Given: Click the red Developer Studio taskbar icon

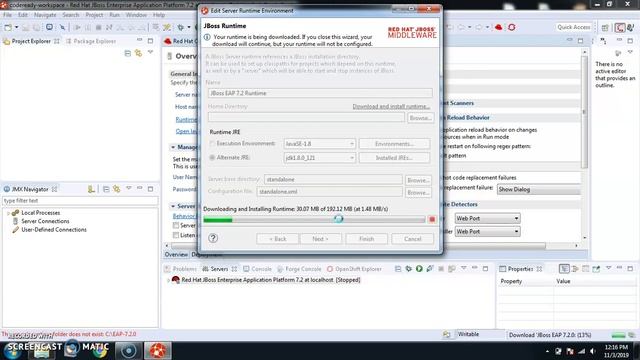Looking at the screenshot, I should tap(158, 351).
